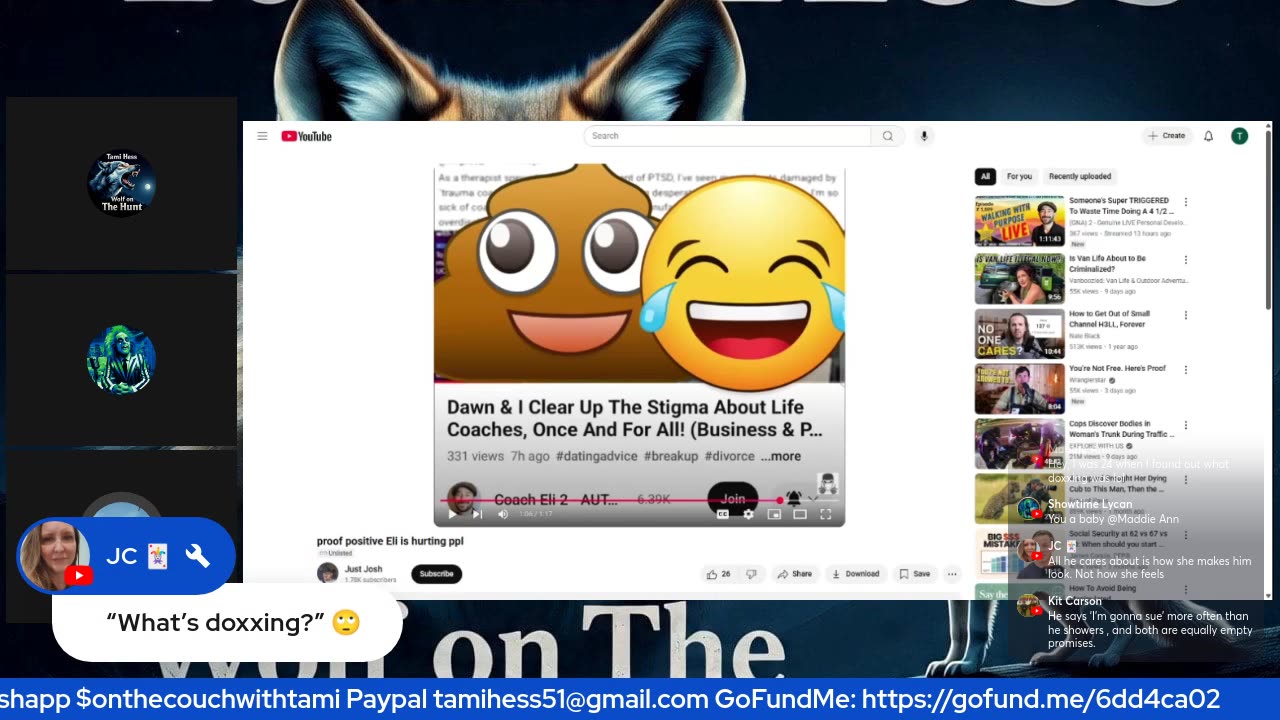Subscribe to the Just Josh channel
Screen dimensions: 1280x720
[436, 574]
